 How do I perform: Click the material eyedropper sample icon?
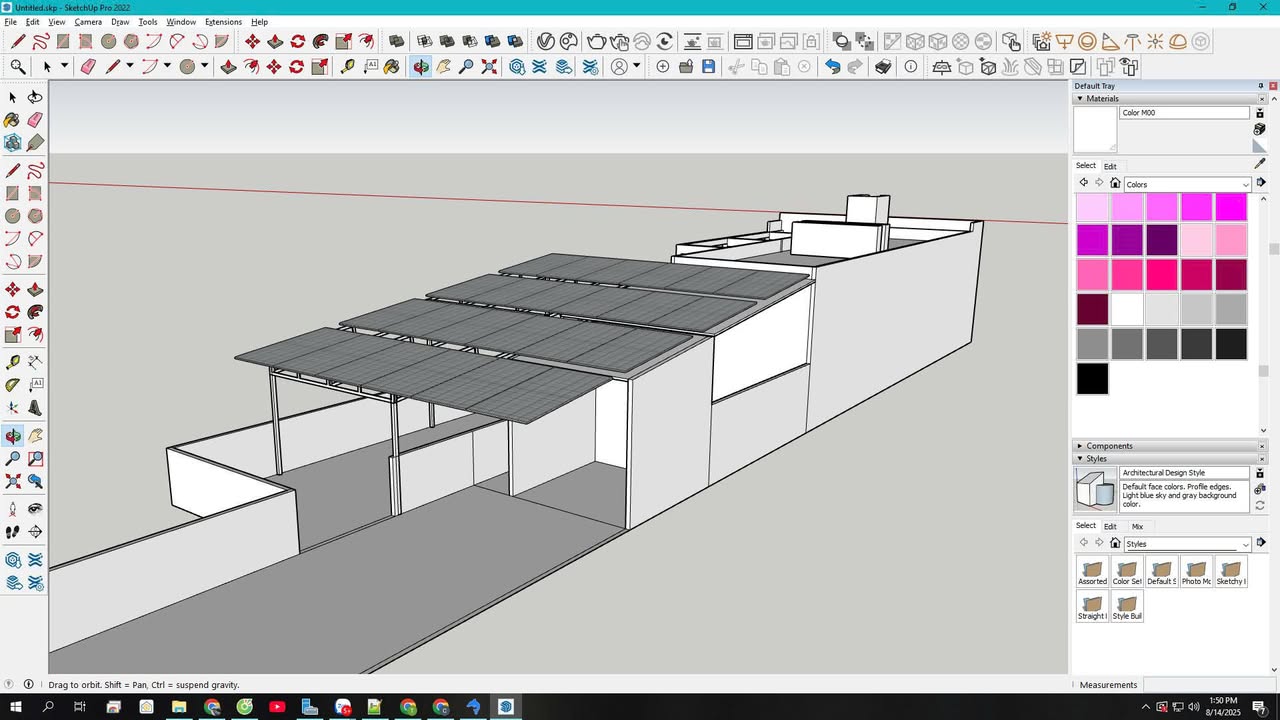[1260, 163]
